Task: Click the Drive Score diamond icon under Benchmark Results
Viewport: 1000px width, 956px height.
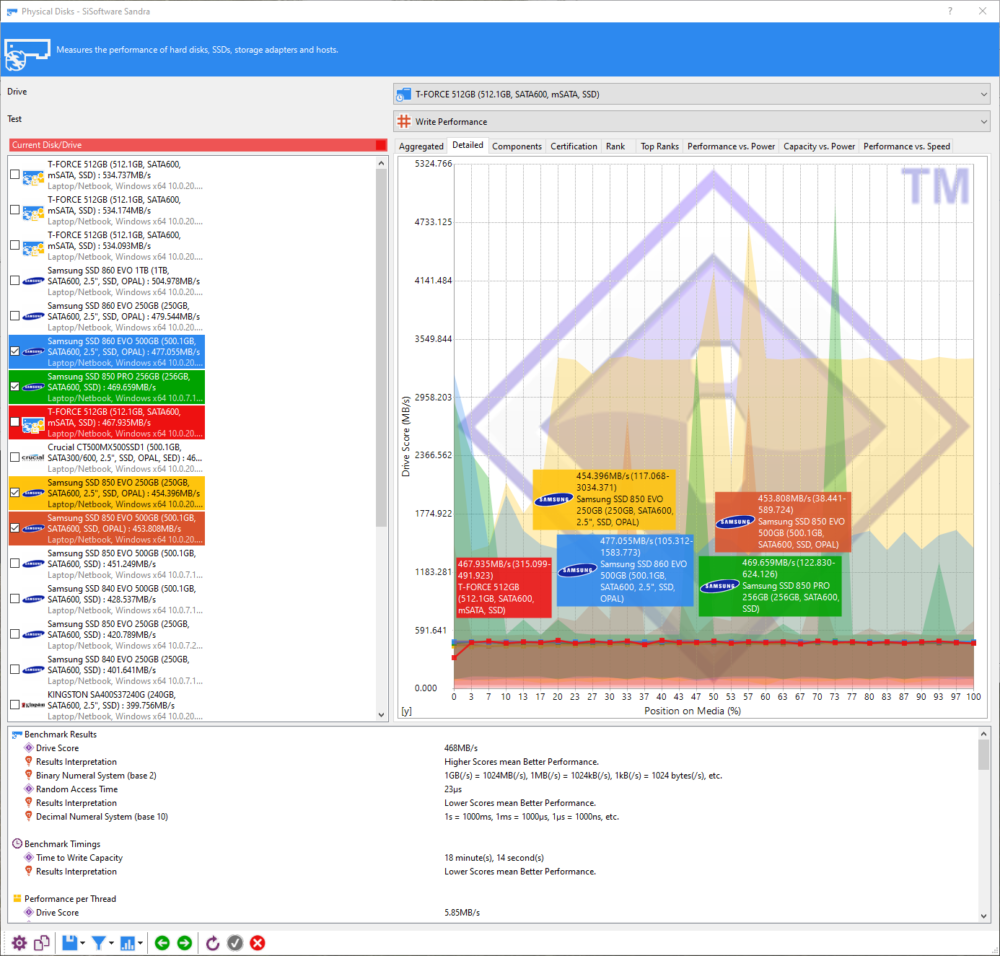Action: [x=29, y=747]
